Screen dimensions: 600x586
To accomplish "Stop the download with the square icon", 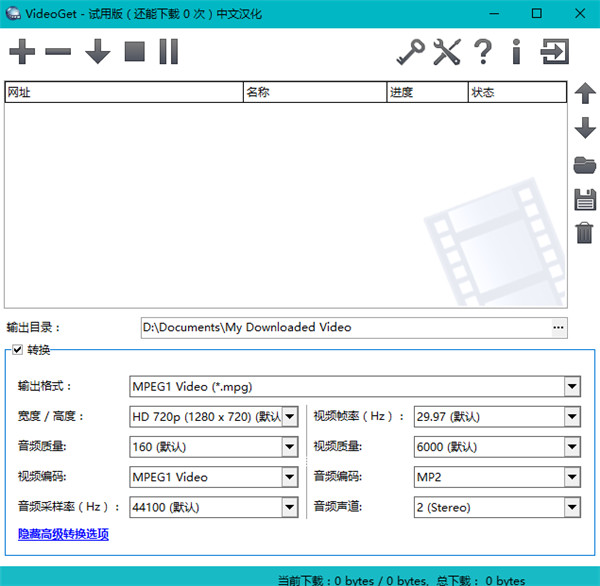I will [135, 52].
